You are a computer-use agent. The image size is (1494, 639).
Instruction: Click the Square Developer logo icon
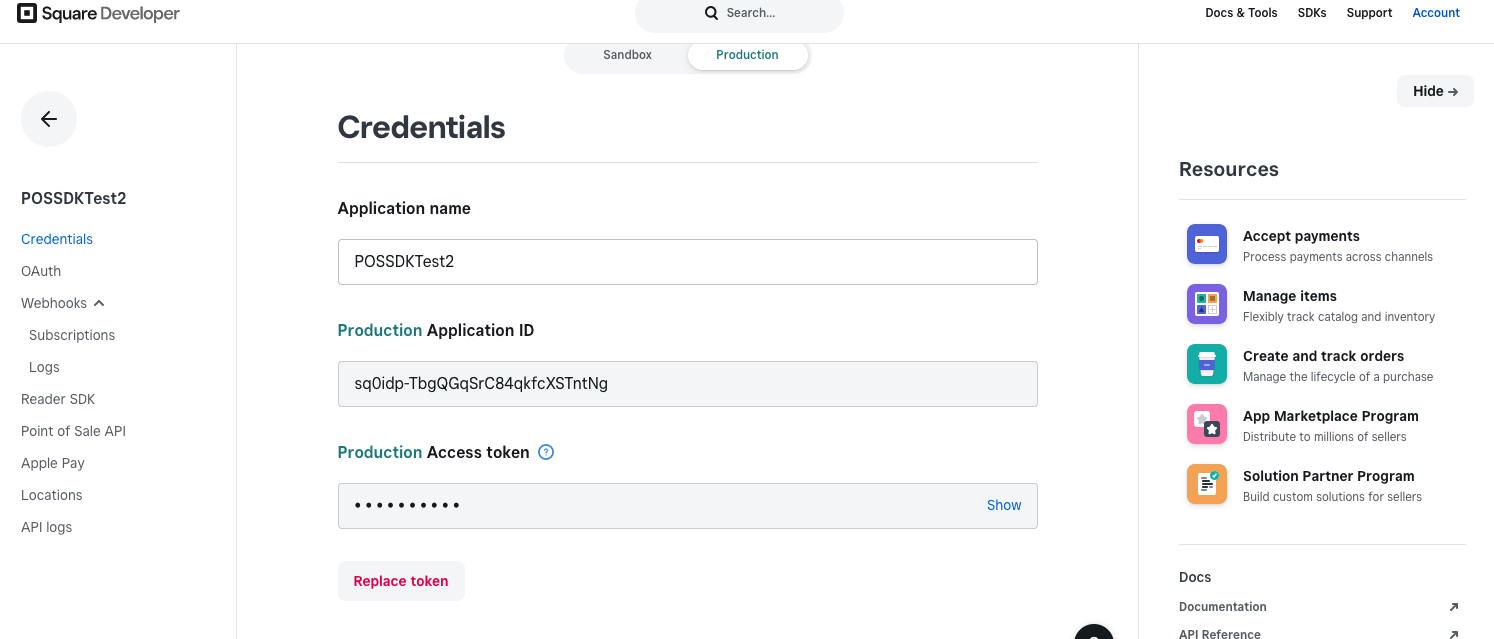click(27, 13)
